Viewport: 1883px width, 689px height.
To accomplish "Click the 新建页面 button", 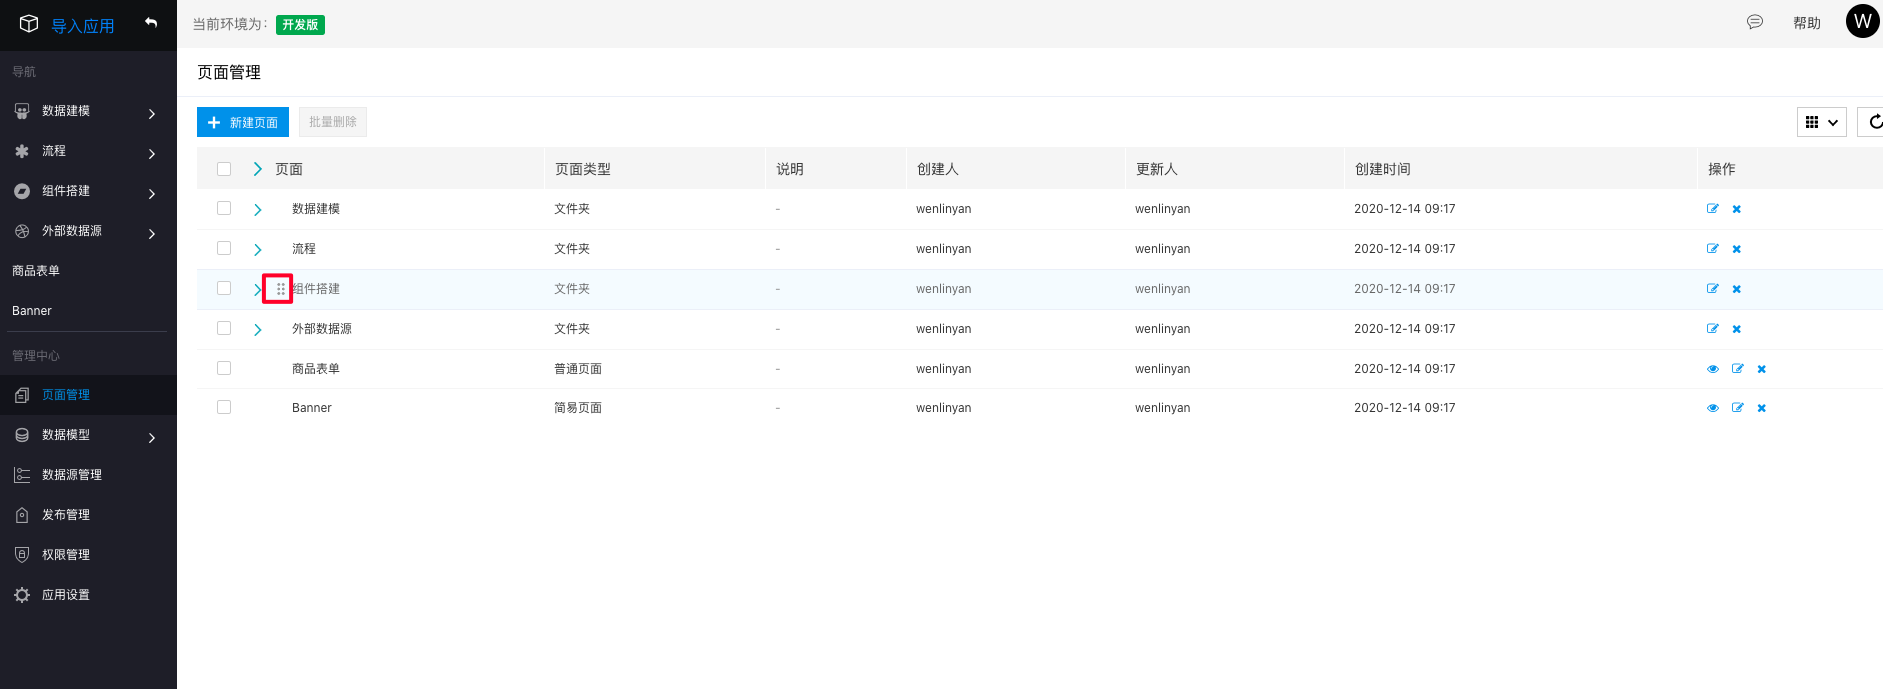I will (243, 122).
